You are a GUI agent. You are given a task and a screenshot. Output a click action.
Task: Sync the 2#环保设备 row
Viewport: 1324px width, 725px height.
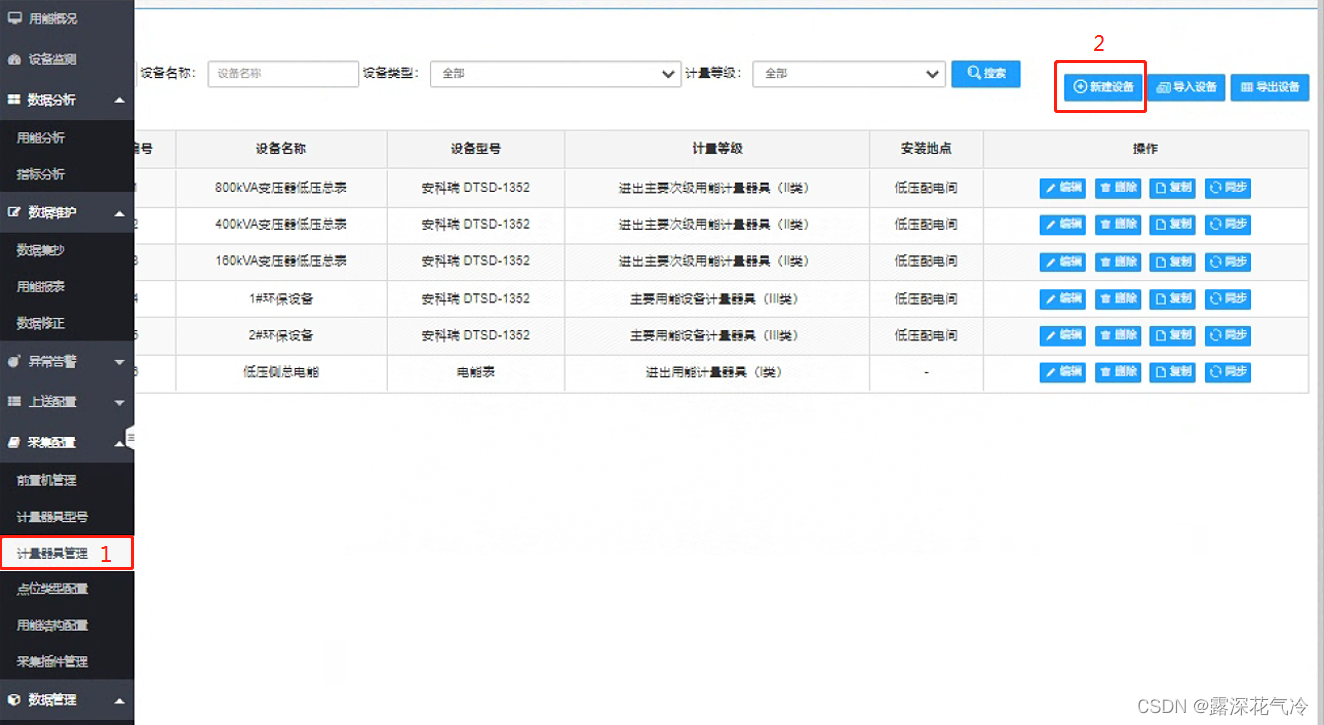coord(1228,335)
